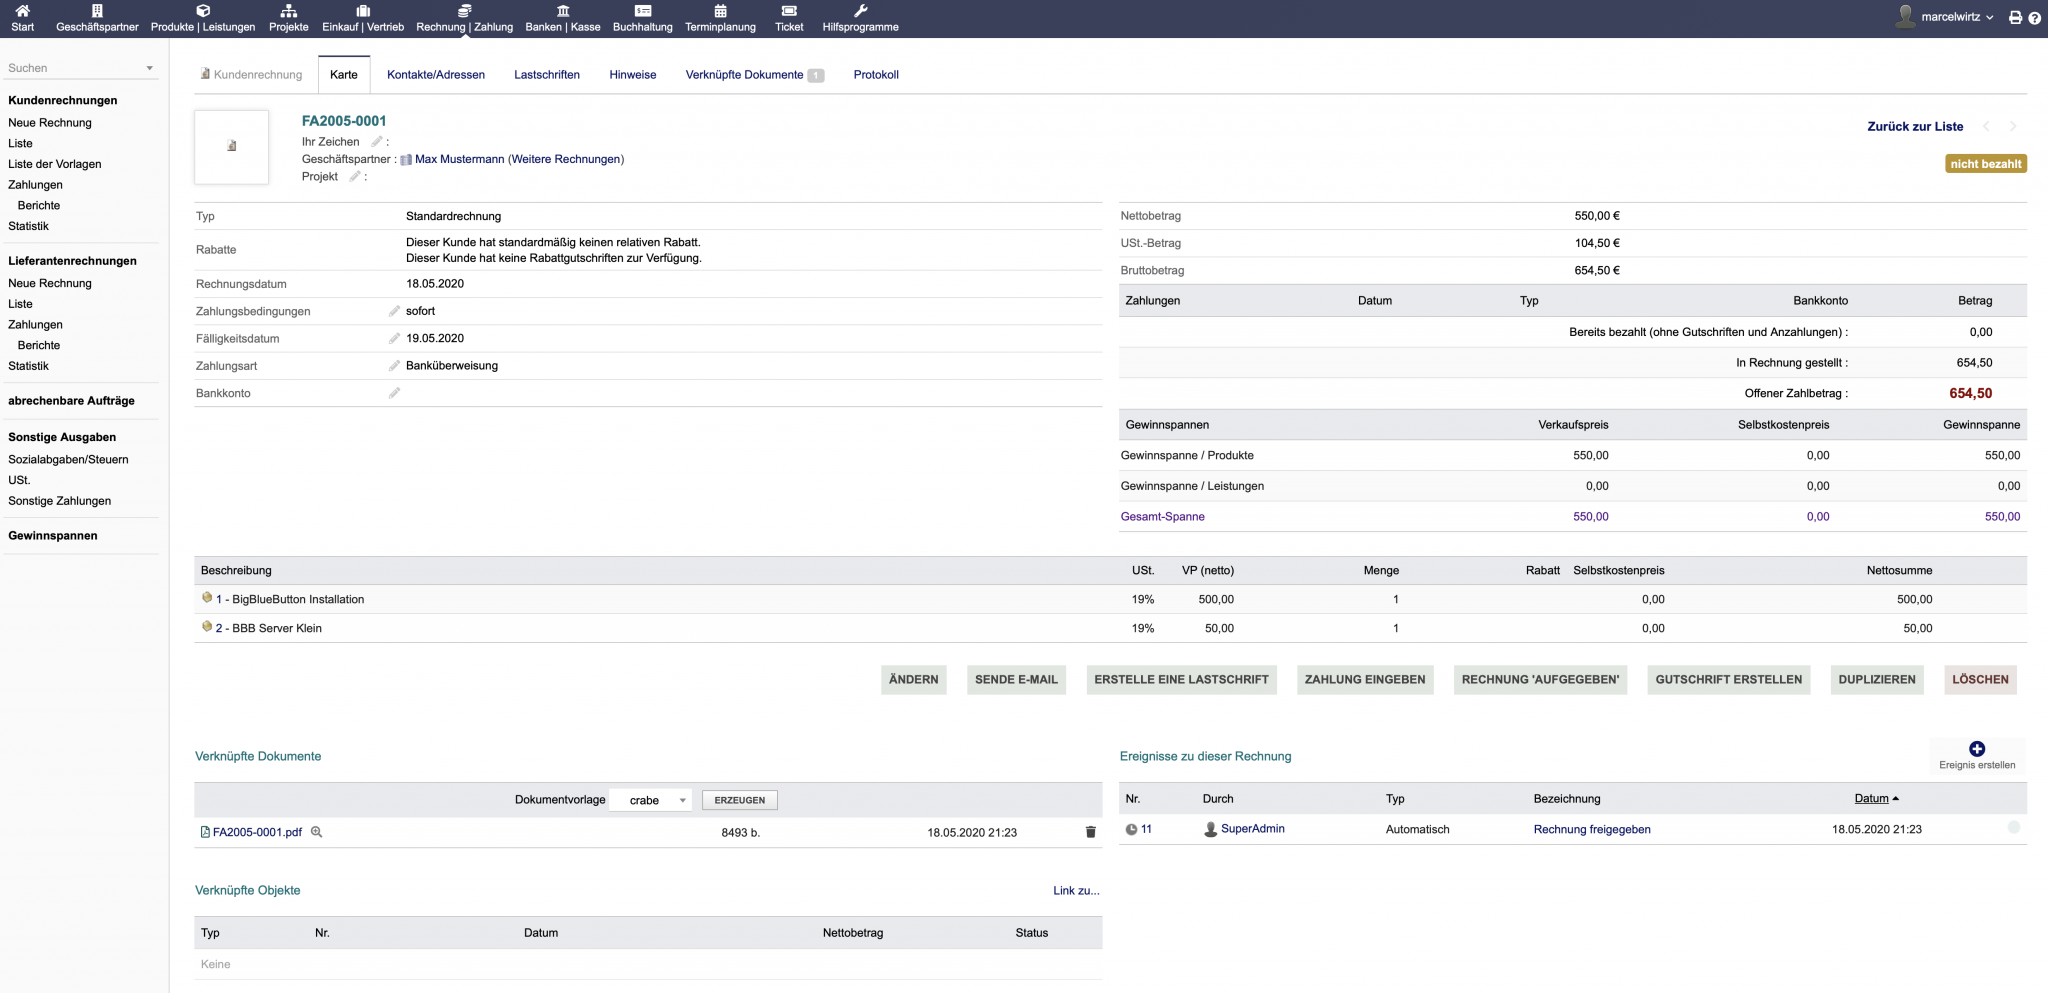Click the Sonstige Zahlungen sidebar entry

(60, 501)
